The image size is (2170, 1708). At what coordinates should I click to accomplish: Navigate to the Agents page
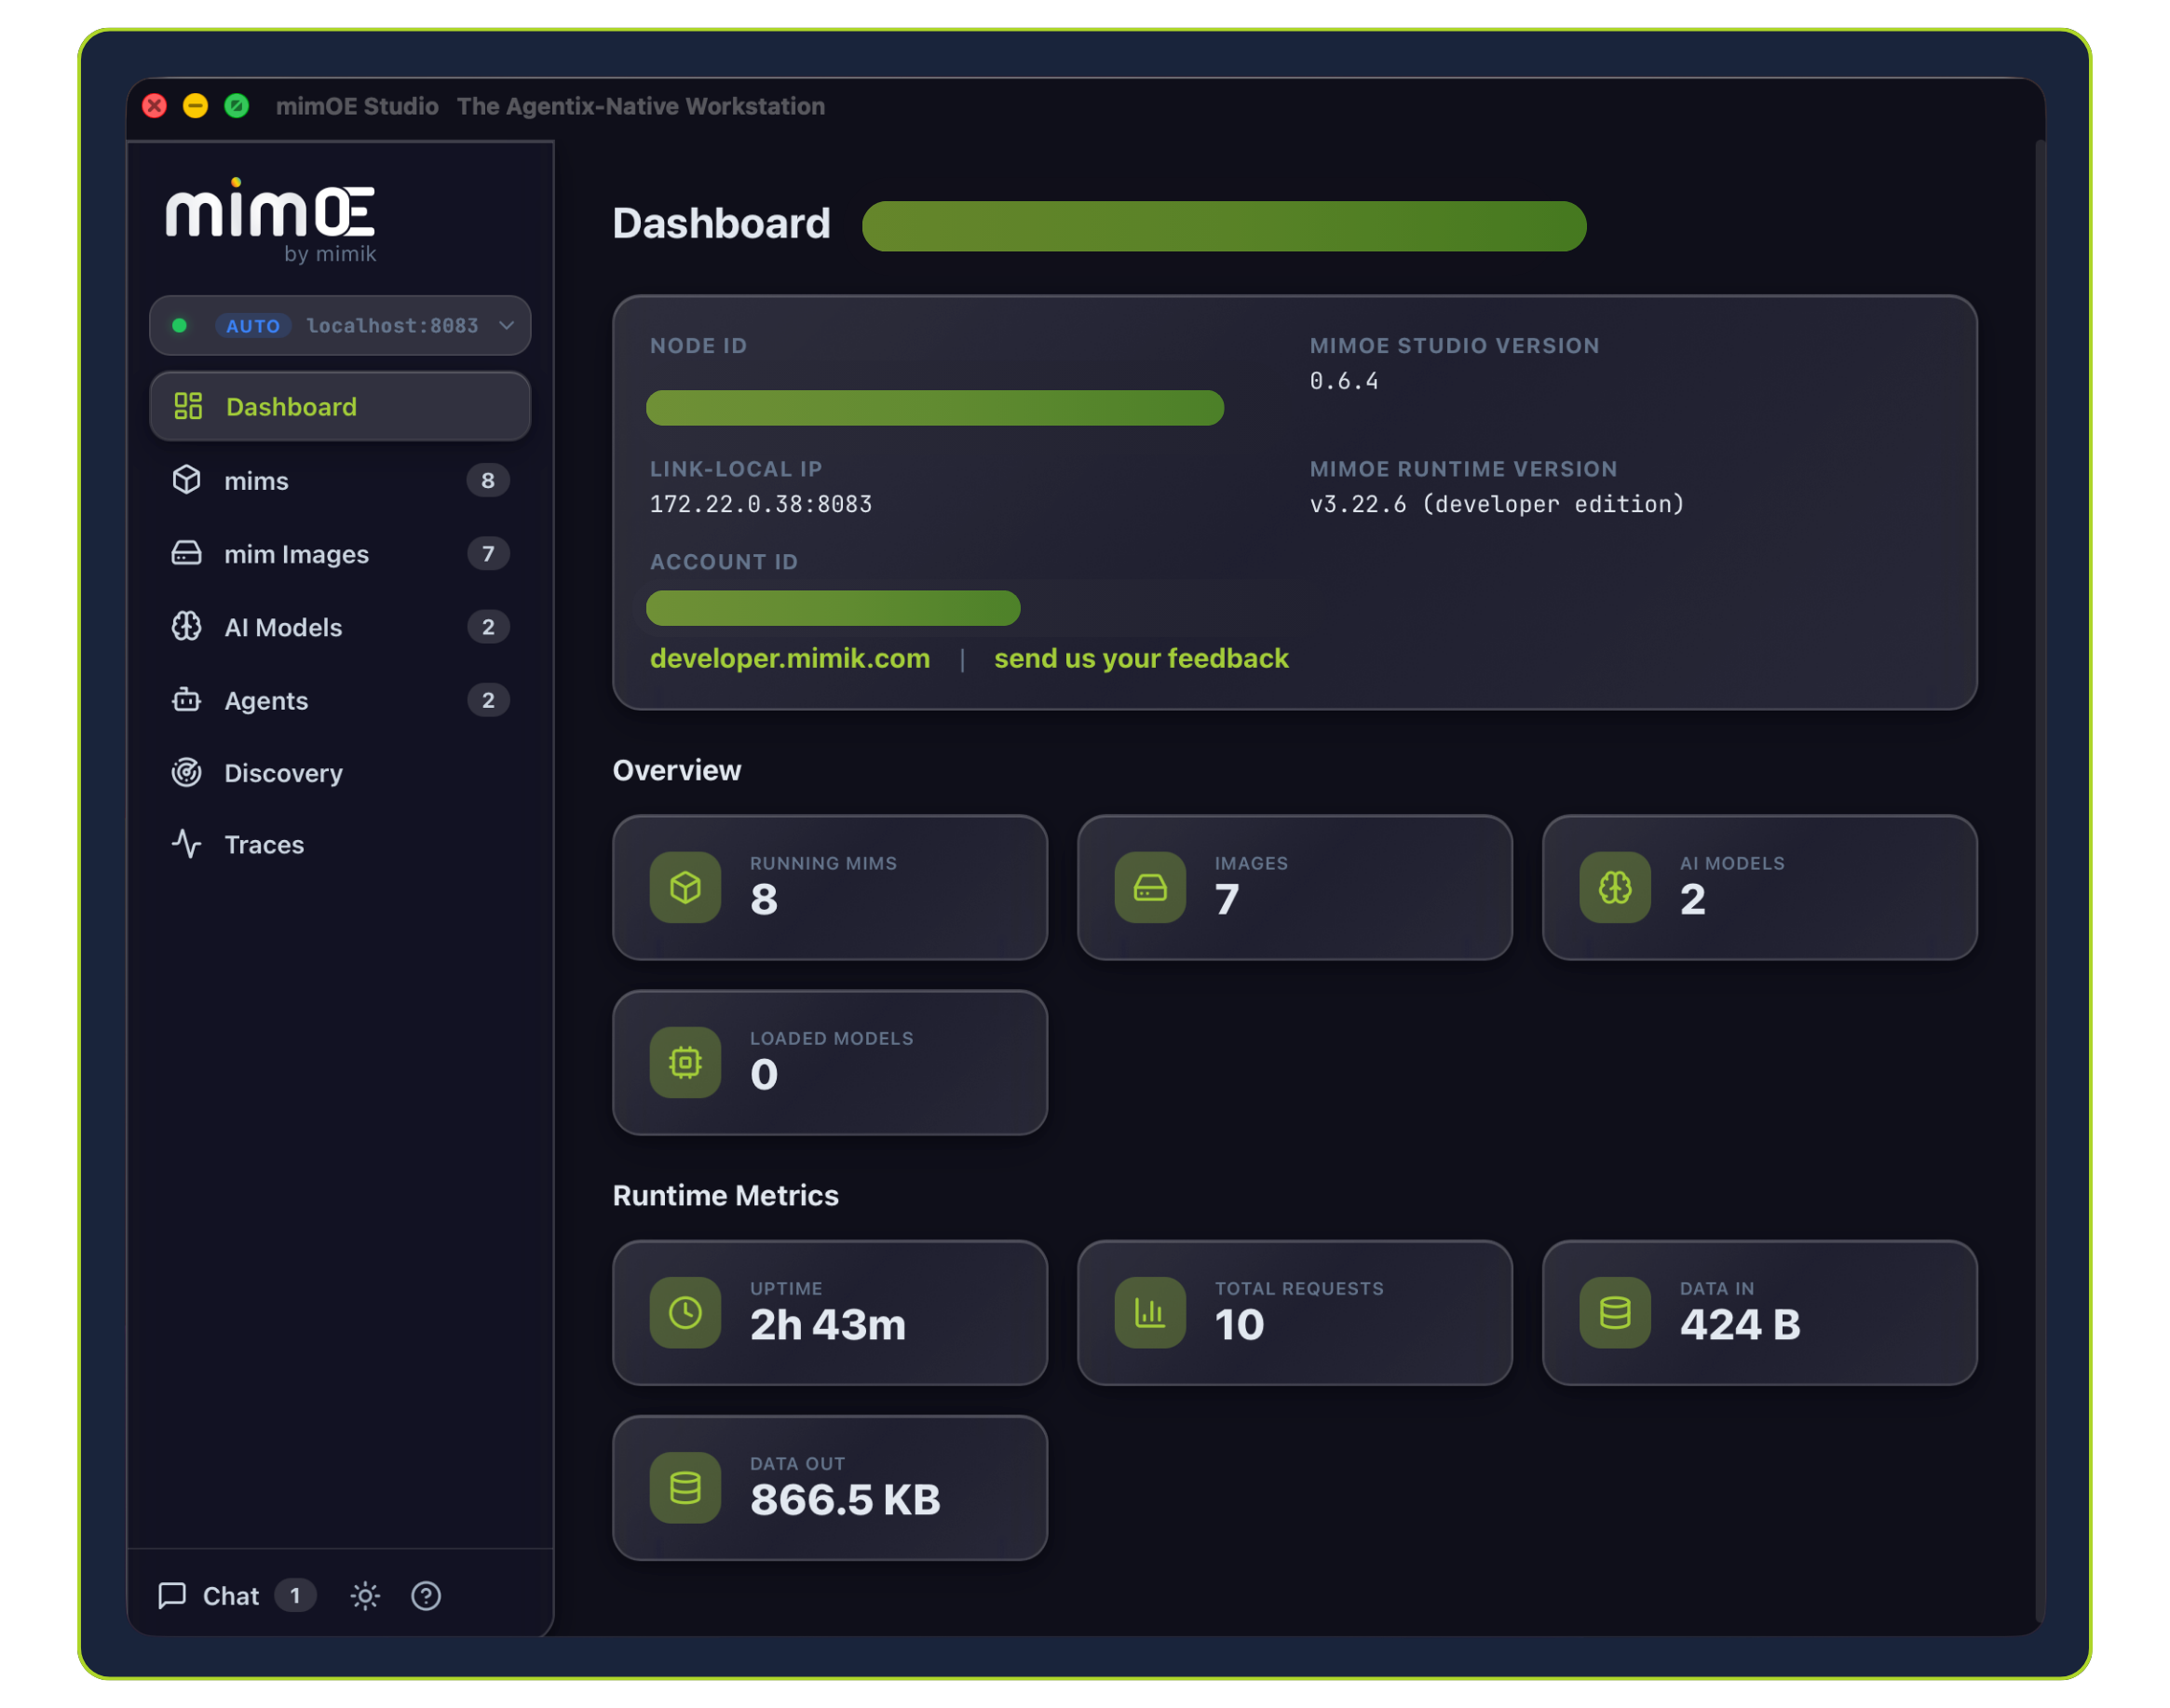coord(339,700)
